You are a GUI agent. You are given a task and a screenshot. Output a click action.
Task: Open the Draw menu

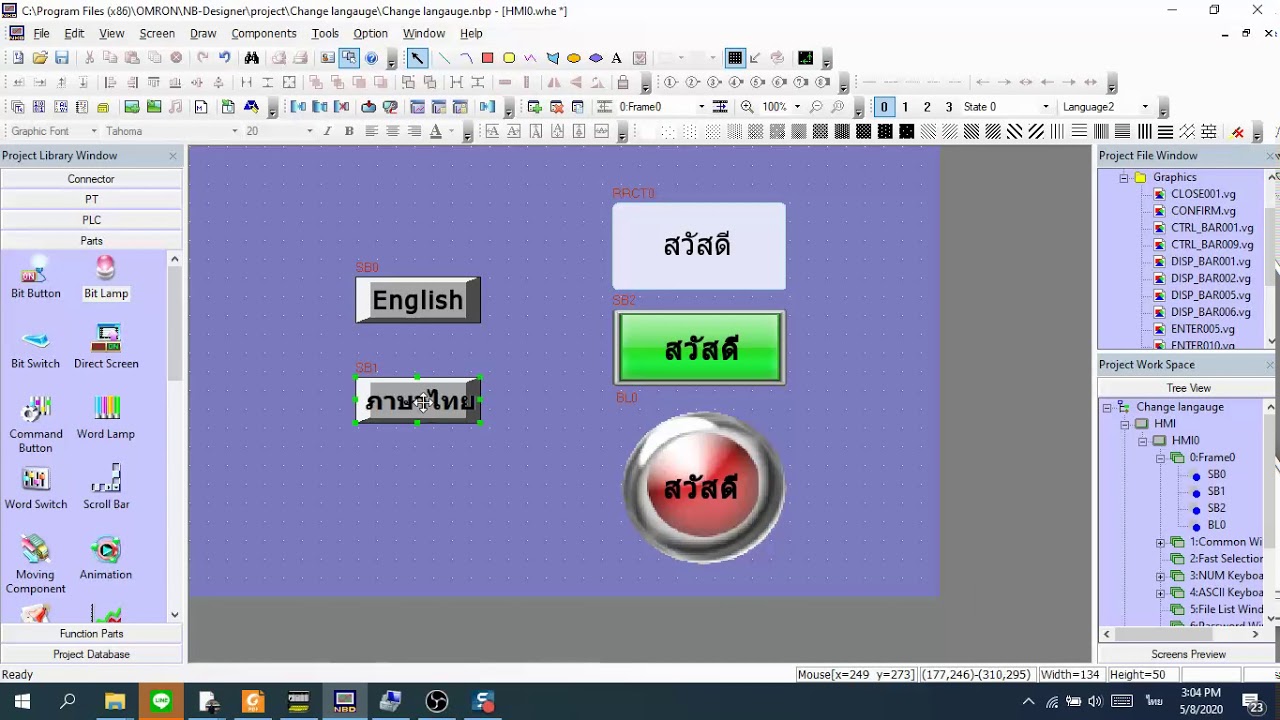tap(203, 33)
